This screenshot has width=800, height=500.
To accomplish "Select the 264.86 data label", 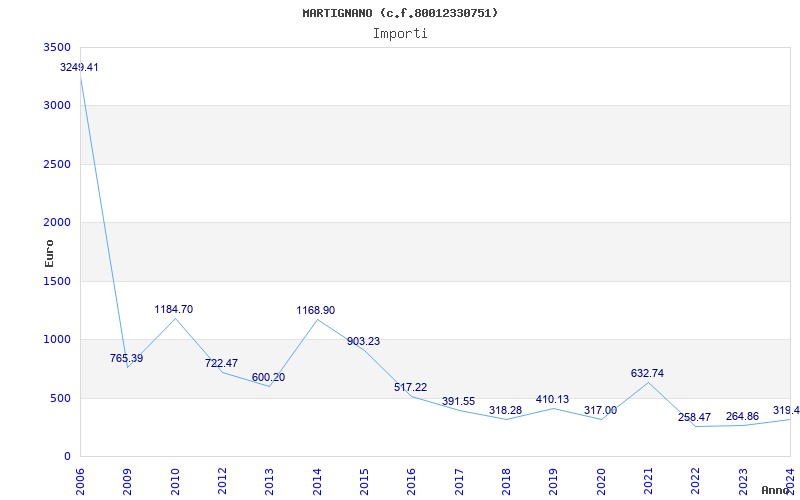I will pyautogui.click(x=742, y=416).
